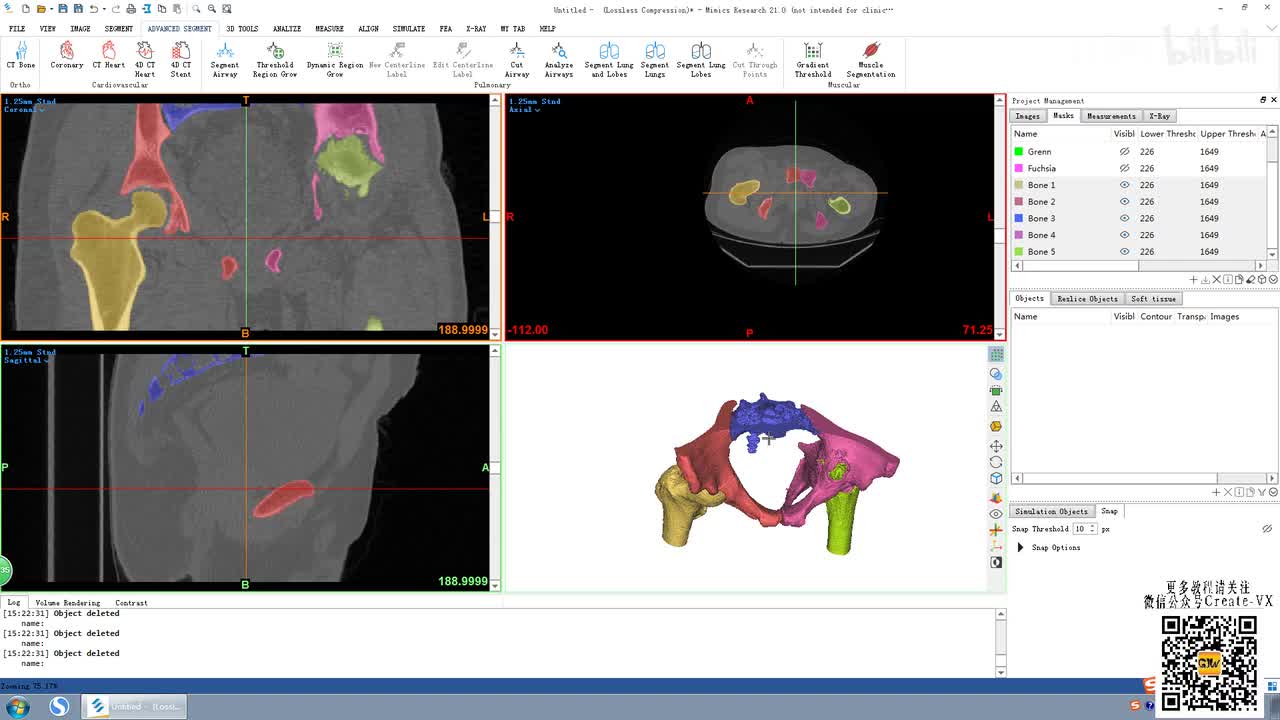The width and height of the screenshot is (1280, 720).
Task: Run Segment Lung and Lobes
Action: coord(609,60)
